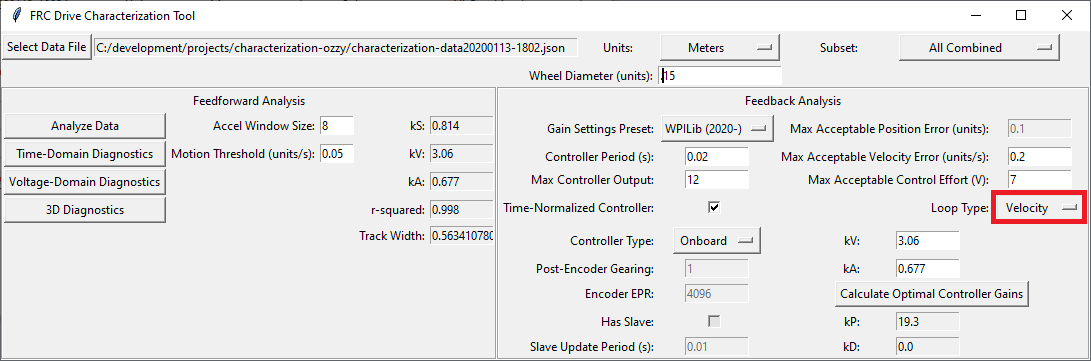Open the Controller Type dropdown set to Onboard

click(717, 241)
